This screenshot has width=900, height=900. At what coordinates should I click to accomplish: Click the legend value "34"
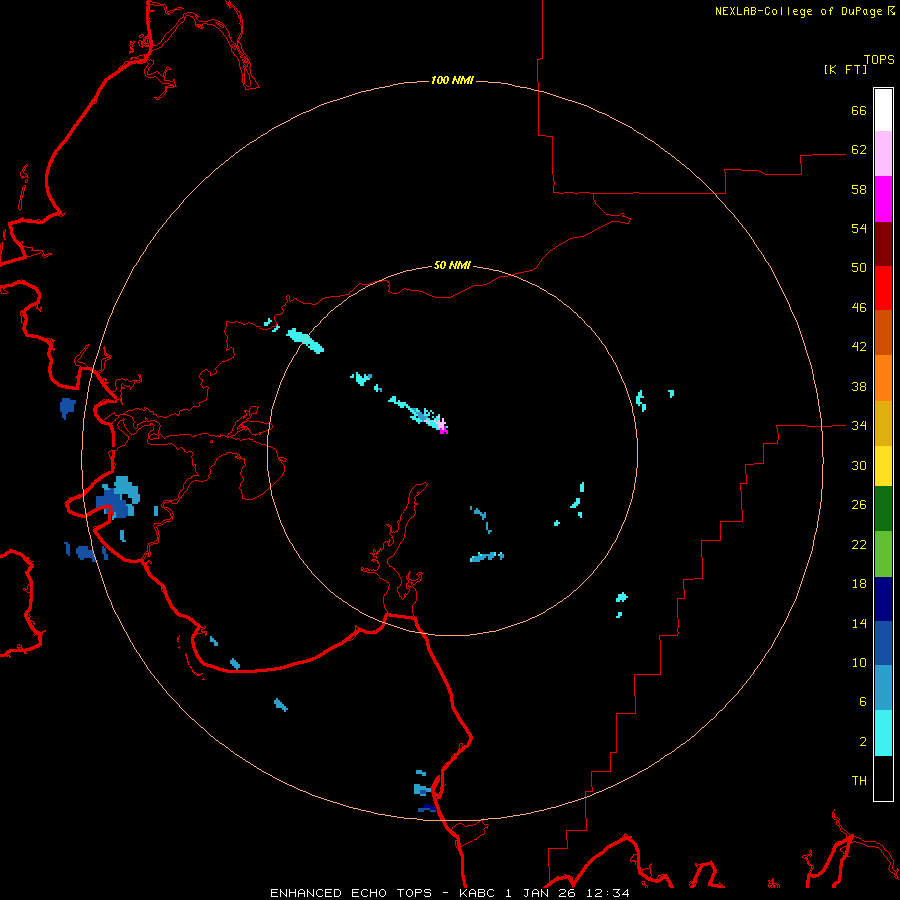pyautogui.click(x=859, y=426)
